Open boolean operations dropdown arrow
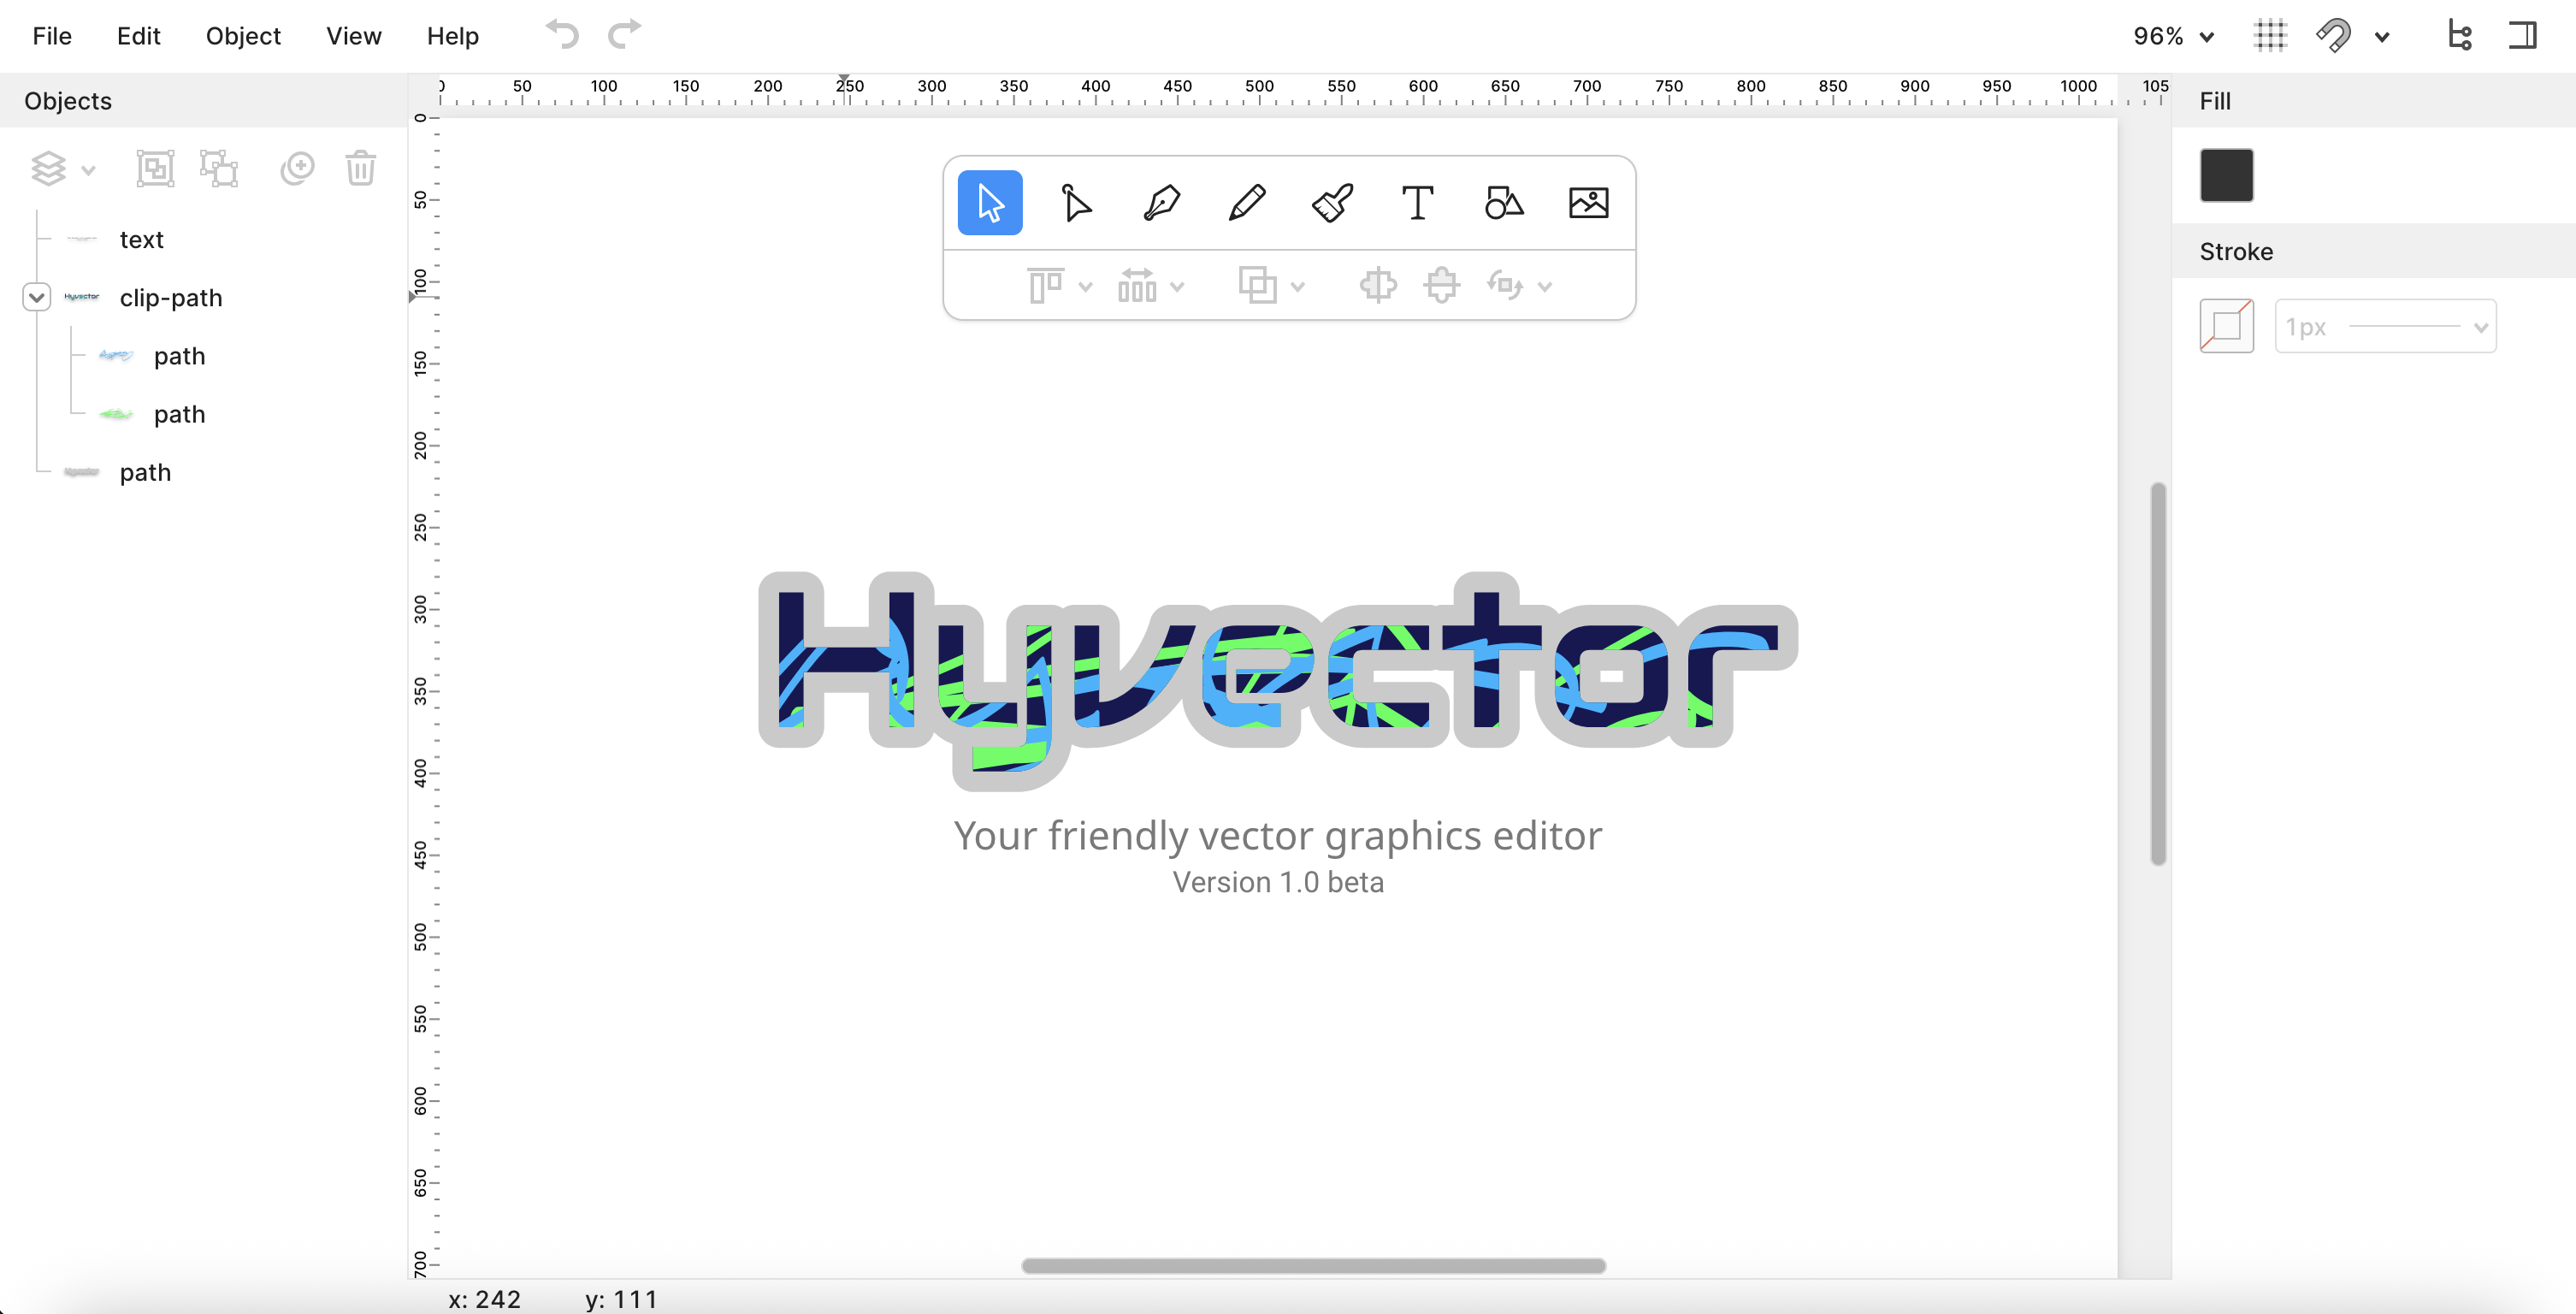 tap(1297, 288)
